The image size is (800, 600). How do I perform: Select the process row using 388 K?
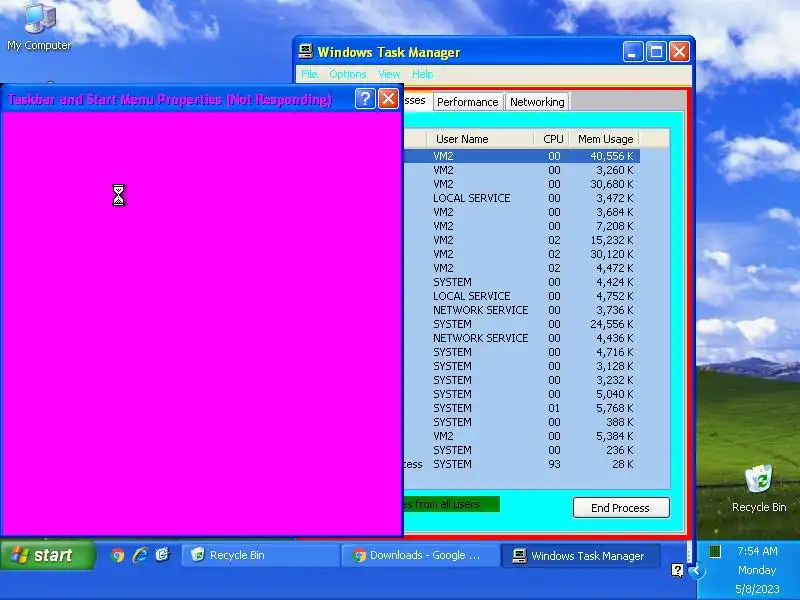[521, 422]
